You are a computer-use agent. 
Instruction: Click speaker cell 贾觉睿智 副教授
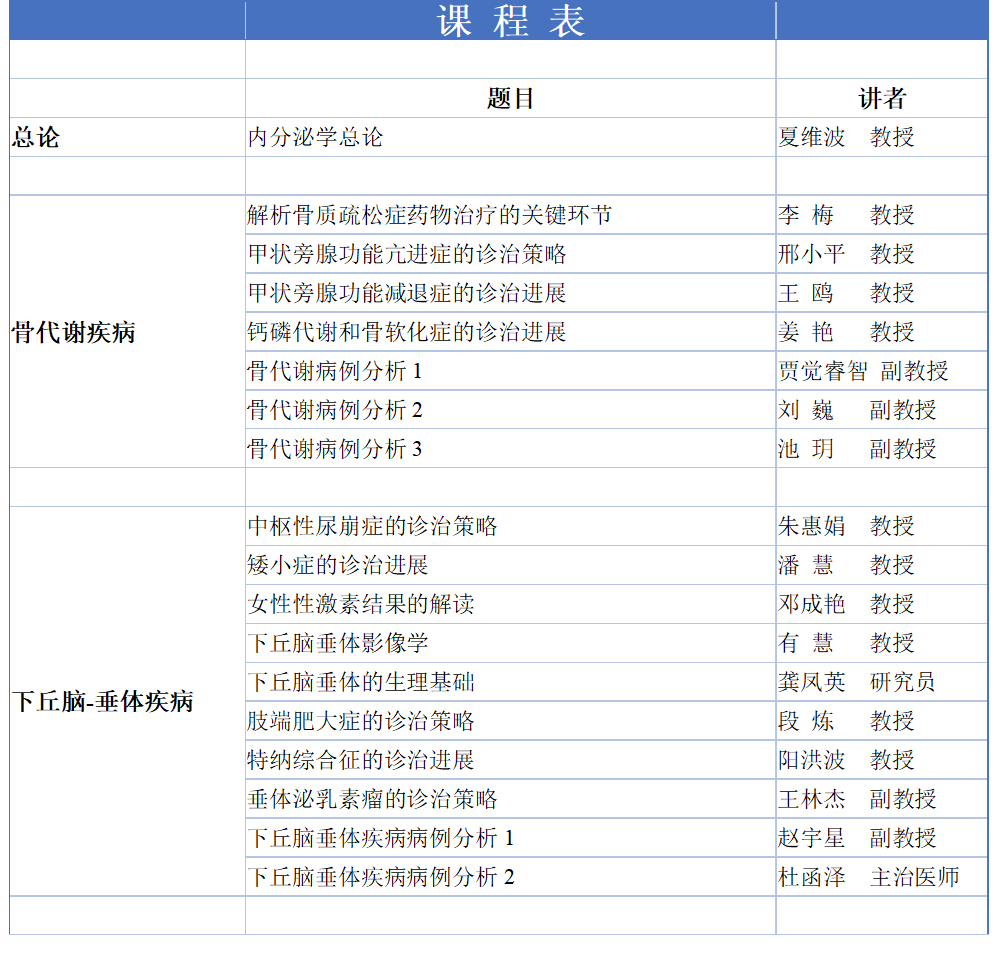pyautogui.click(x=882, y=371)
